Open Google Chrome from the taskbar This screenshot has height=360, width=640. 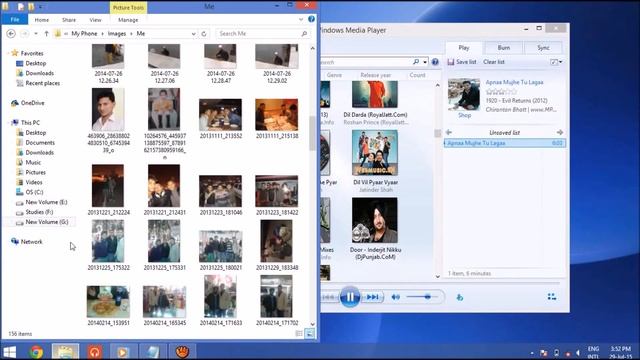[x=36, y=352]
